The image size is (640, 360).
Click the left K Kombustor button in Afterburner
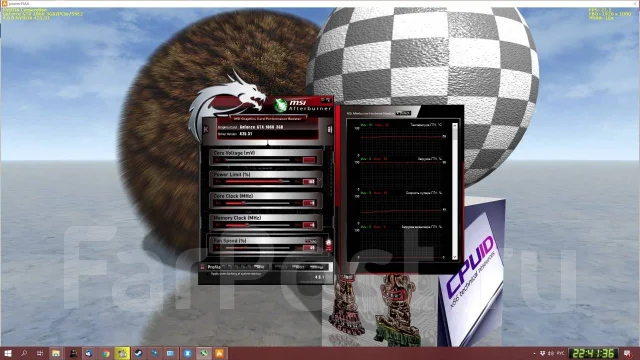[206, 129]
